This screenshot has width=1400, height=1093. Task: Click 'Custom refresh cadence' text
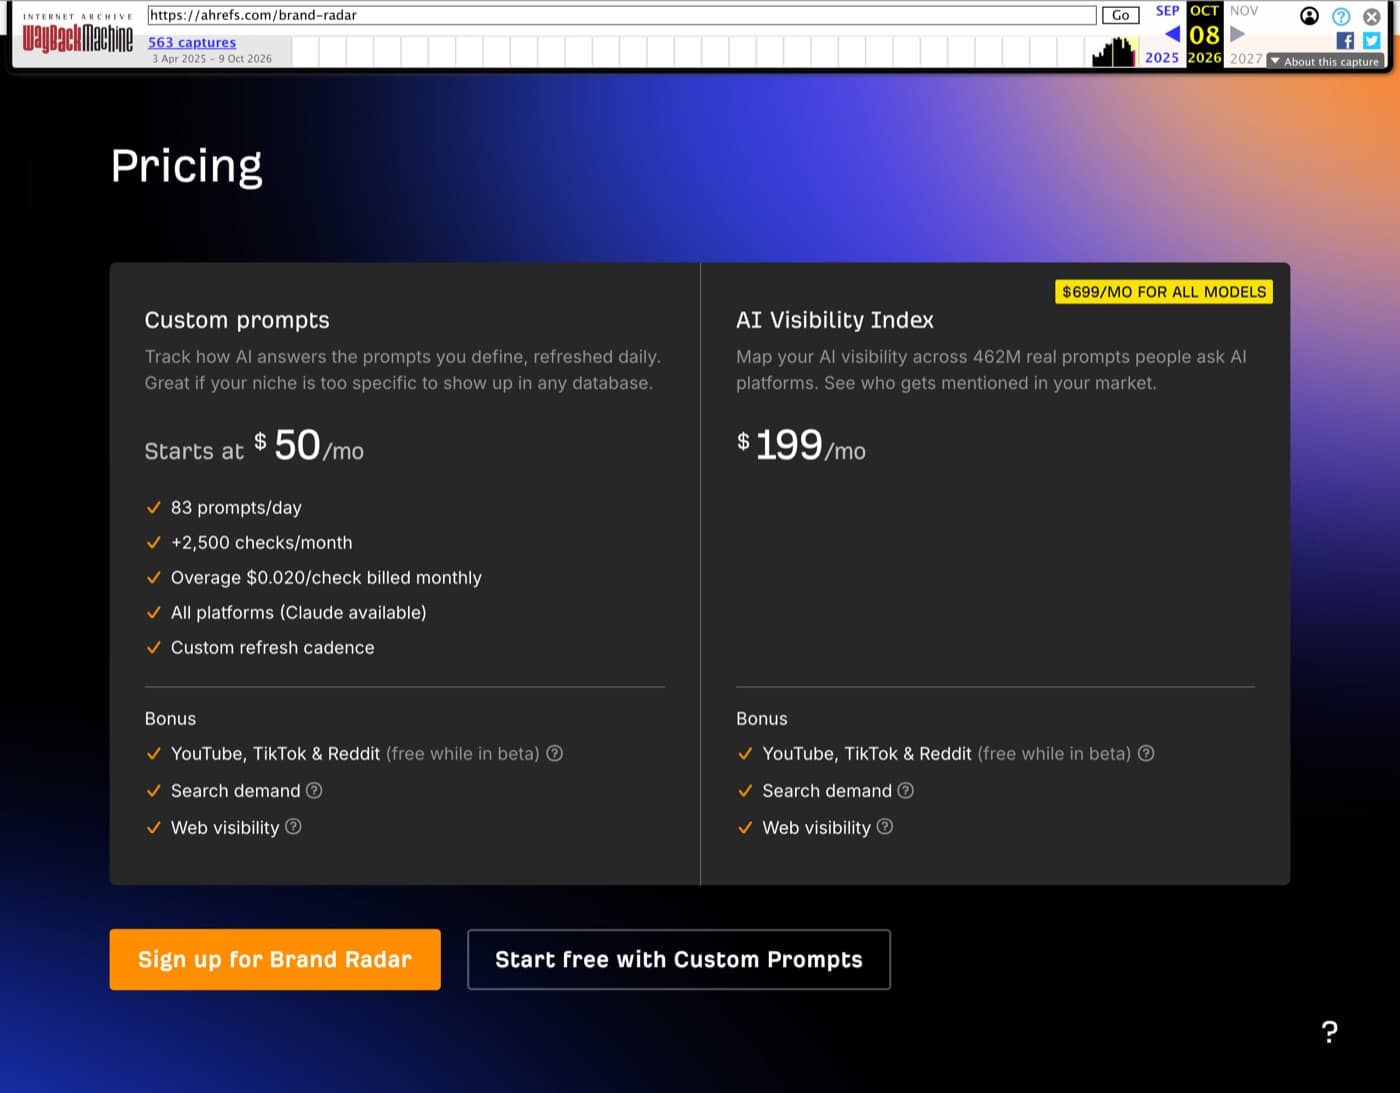point(273,648)
